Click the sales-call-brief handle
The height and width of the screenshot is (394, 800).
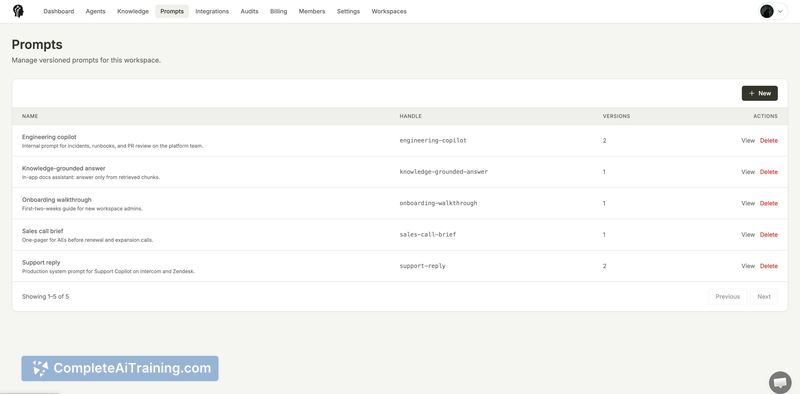(428, 235)
